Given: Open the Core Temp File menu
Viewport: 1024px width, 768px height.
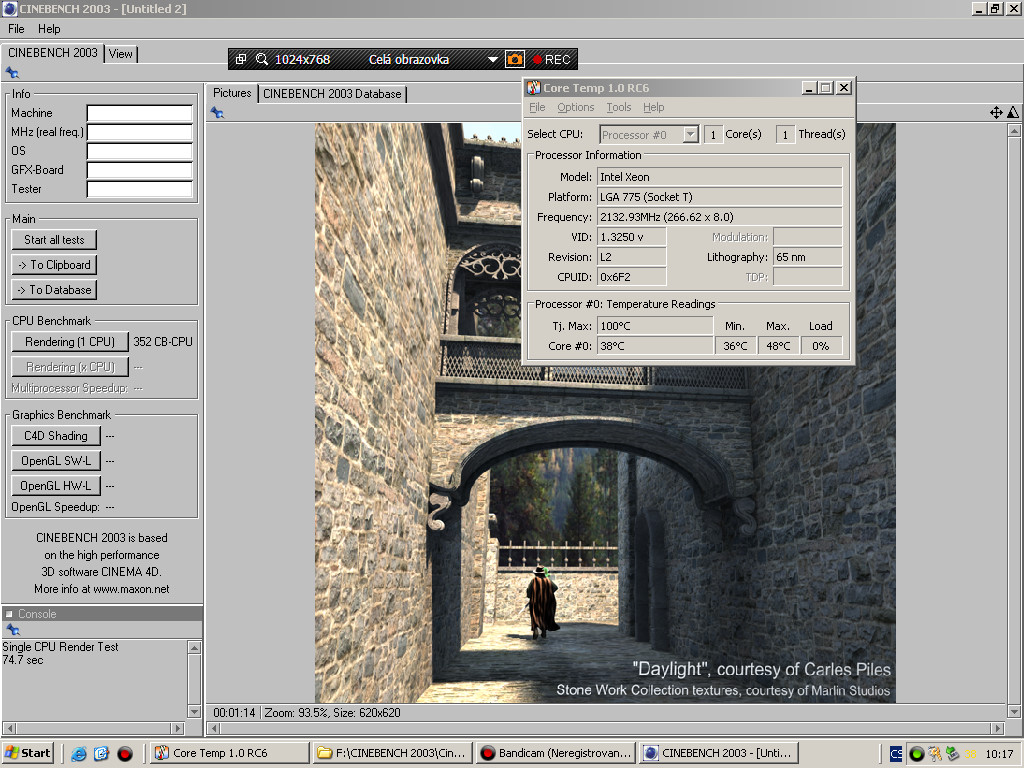Looking at the screenshot, I should (537, 107).
